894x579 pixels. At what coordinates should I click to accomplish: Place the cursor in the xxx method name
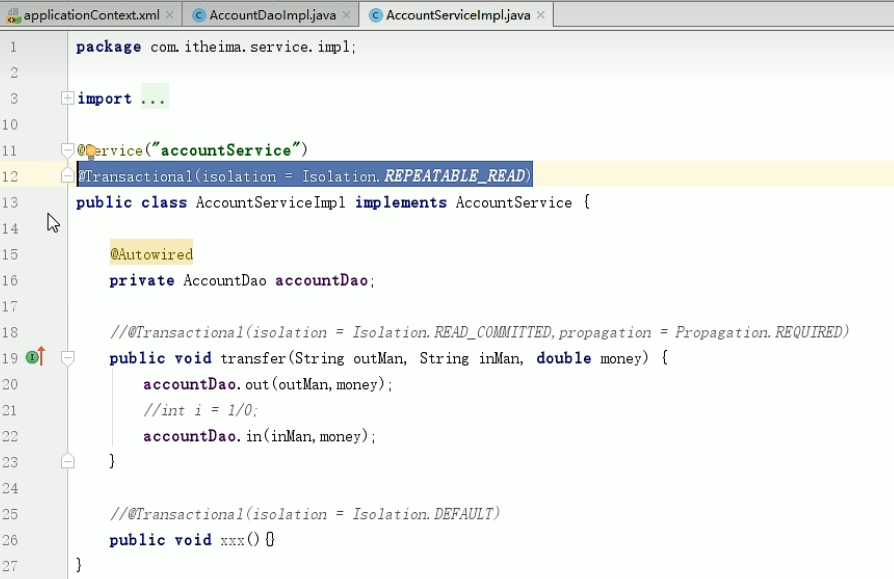pos(233,540)
